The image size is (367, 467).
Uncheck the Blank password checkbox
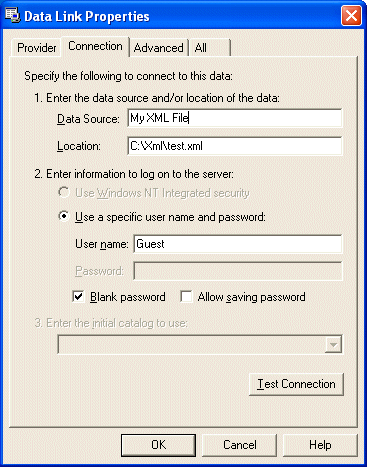[x=78, y=297]
